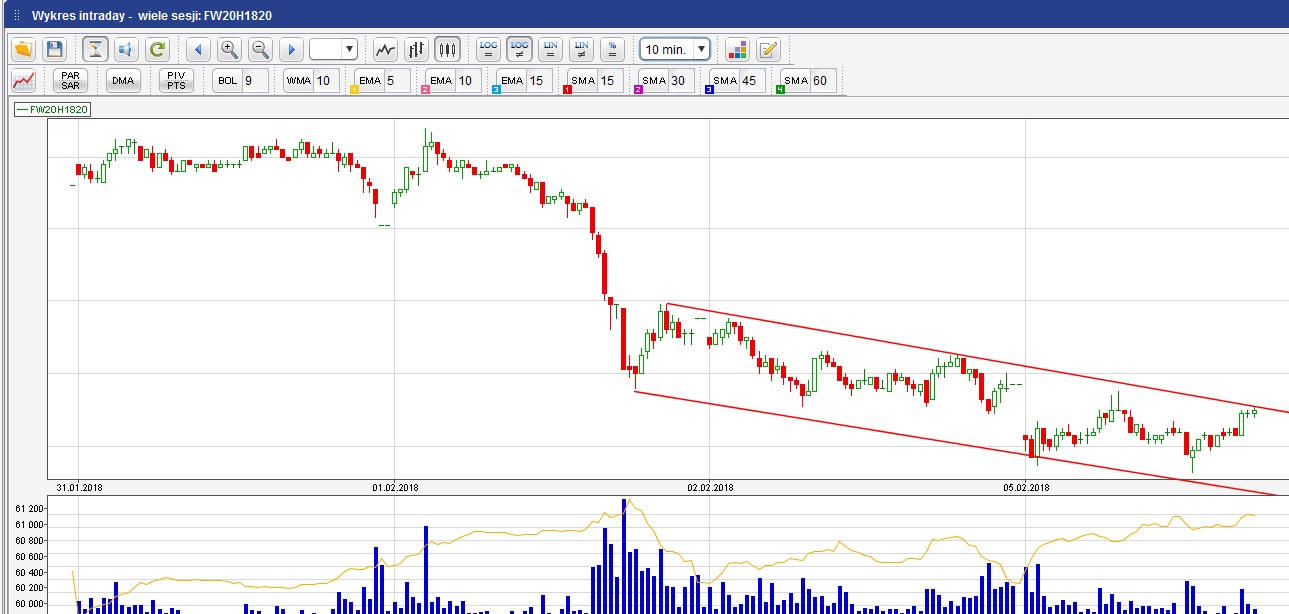1289x614 pixels.
Task: Click the PAR SAR indicator button
Action: 70,81
